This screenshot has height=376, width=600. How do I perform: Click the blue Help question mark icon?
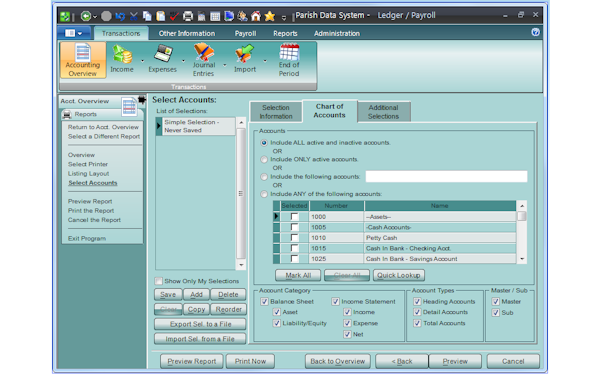536,33
